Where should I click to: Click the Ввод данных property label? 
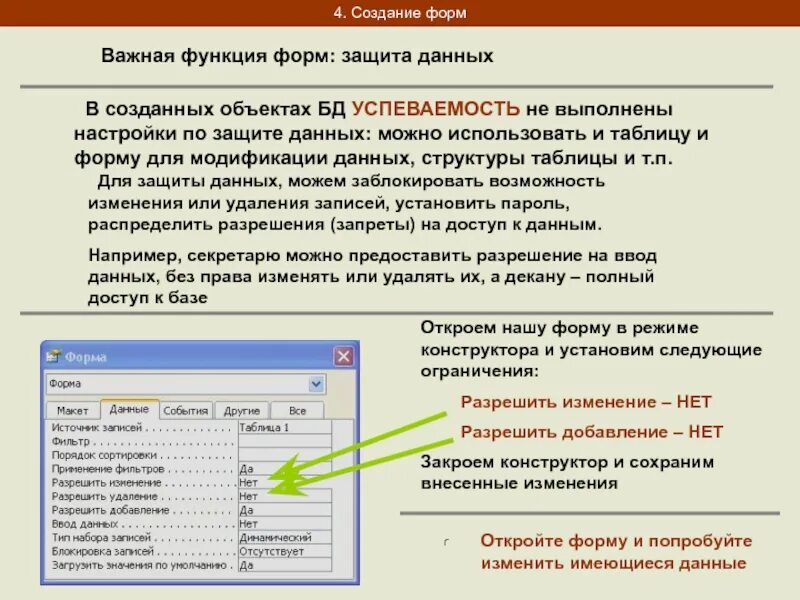click(85, 524)
